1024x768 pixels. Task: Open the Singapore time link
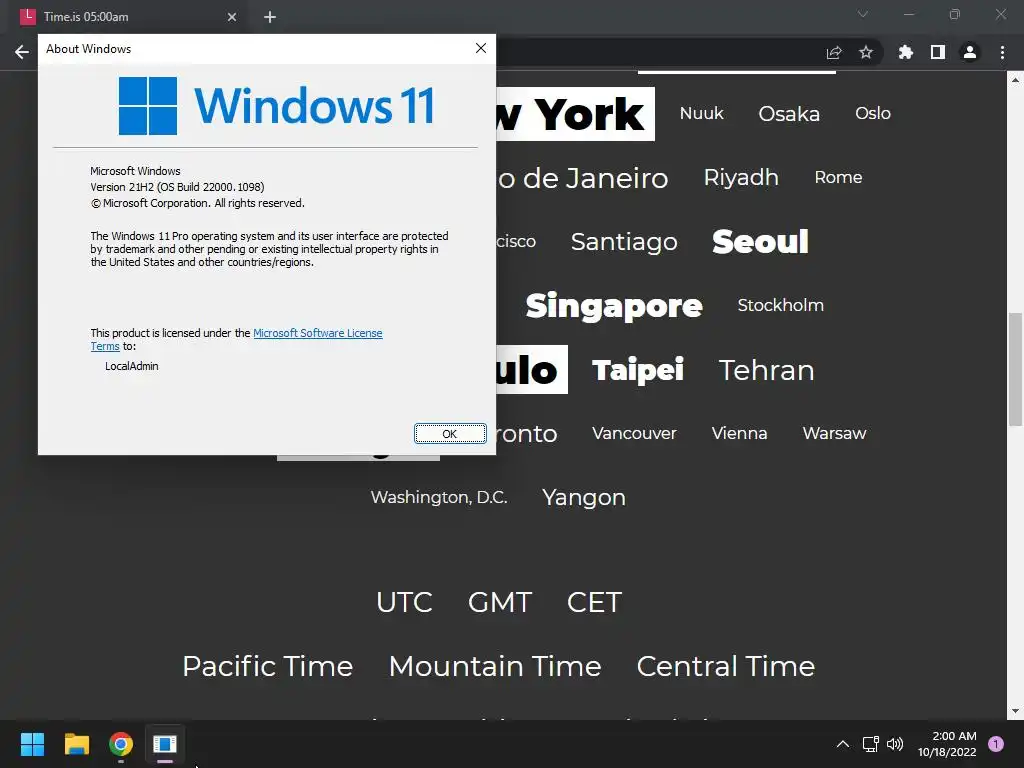click(x=614, y=306)
